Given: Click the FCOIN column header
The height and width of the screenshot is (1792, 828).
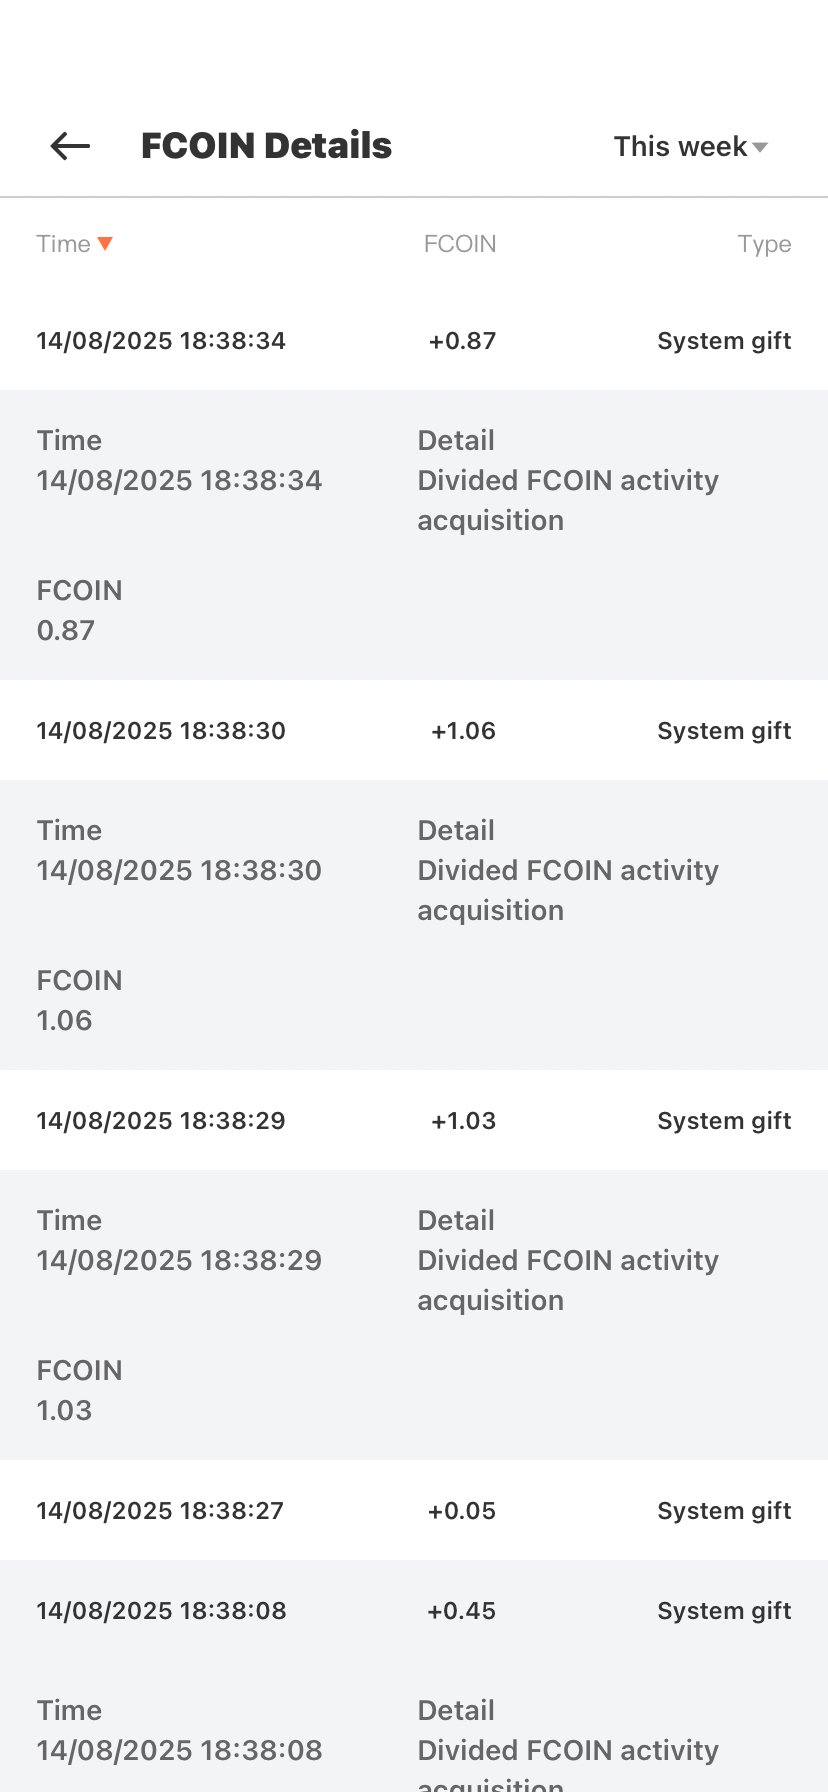Looking at the screenshot, I should coord(460,244).
